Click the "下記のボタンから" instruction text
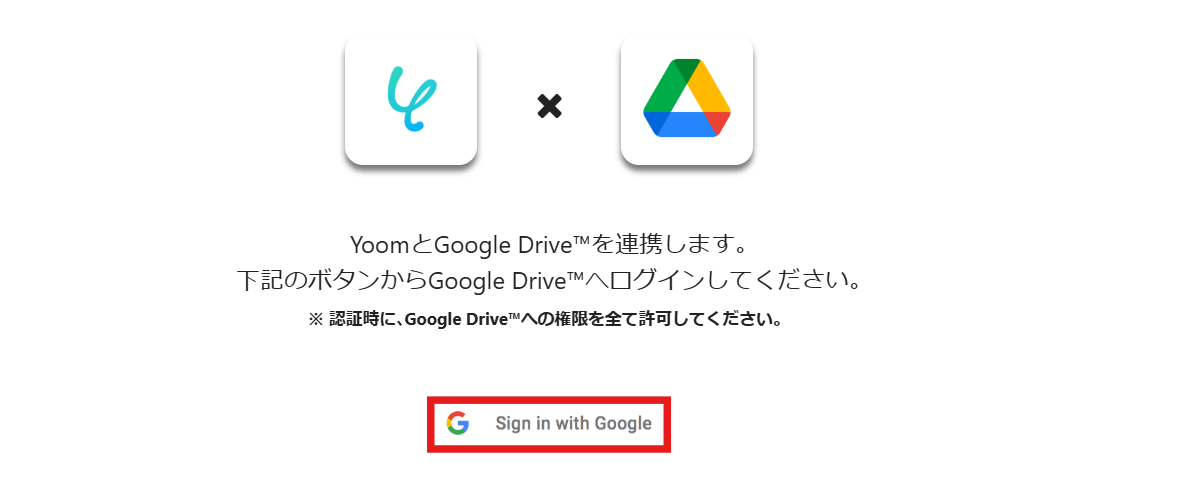Image resolution: width=1200 pixels, height=490 pixels. [x=332, y=279]
